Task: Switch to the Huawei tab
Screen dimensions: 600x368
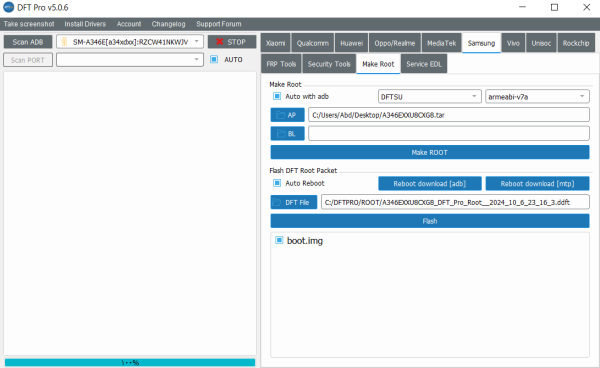Action: coord(351,43)
